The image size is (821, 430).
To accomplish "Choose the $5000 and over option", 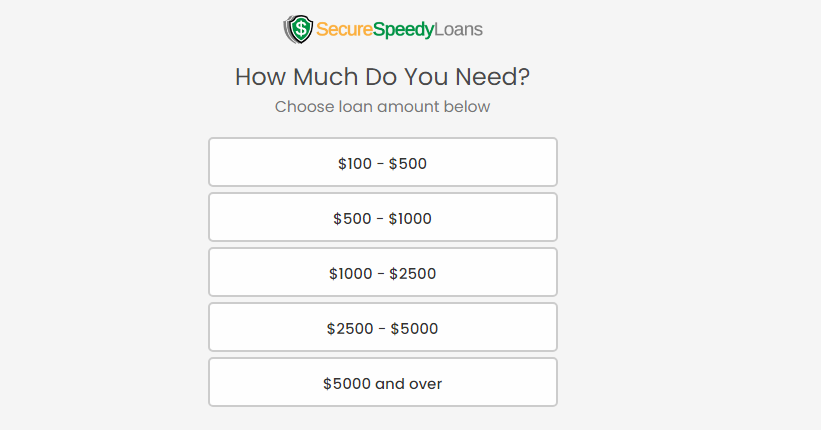I will coord(383,382).
